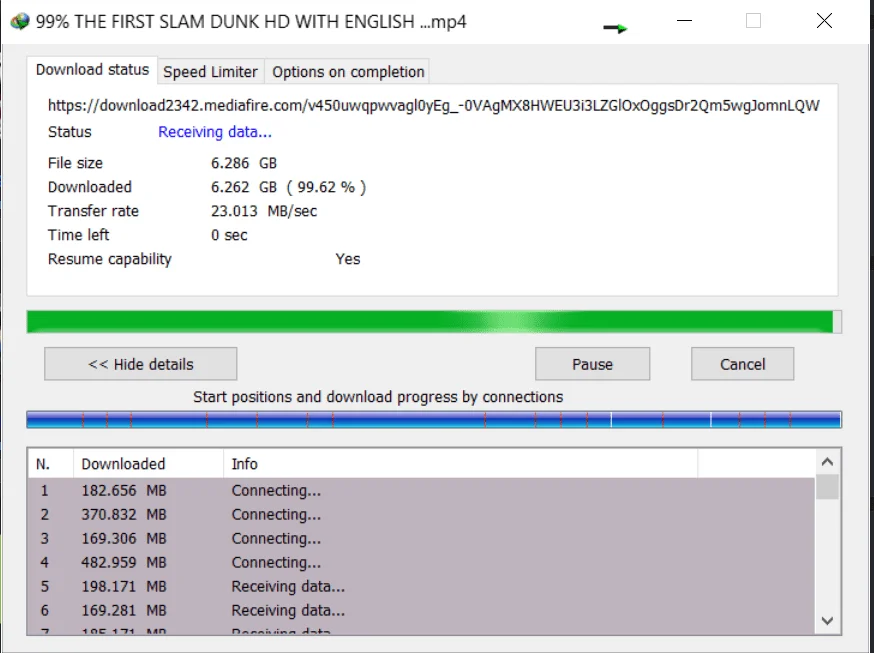Image resolution: width=874 pixels, height=653 pixels.
Task: Click the File size value 6.286 GB
Action: point(244,163)
